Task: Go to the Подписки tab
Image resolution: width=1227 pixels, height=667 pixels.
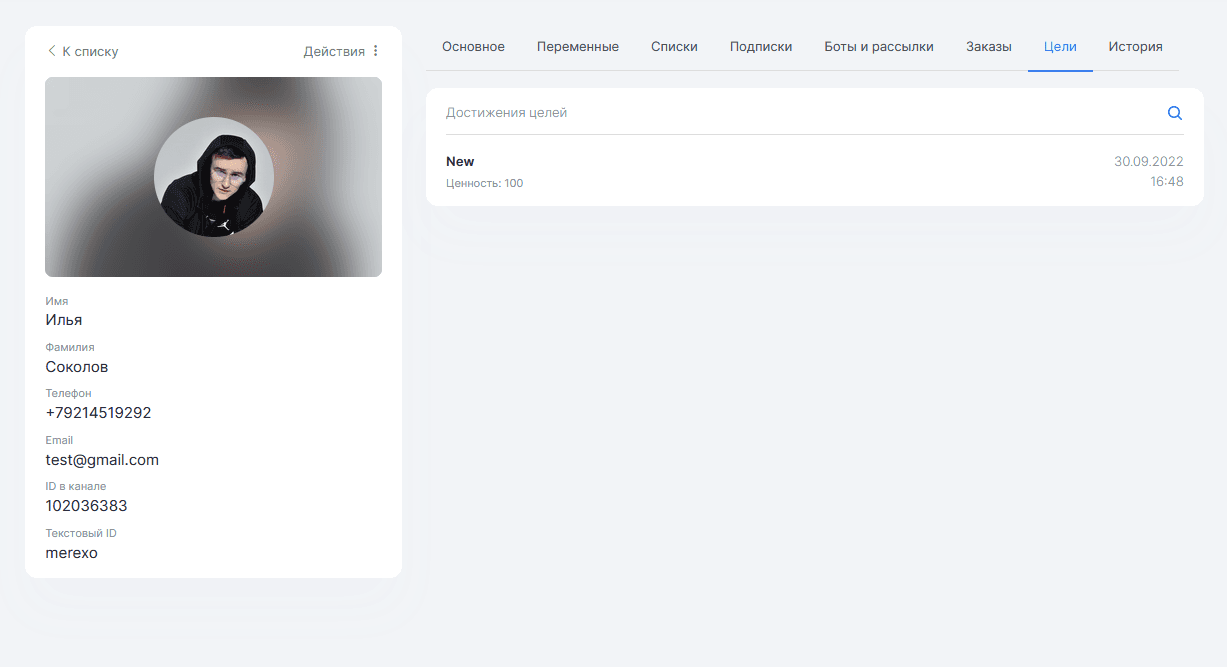Action: click(x=760, y=47)
